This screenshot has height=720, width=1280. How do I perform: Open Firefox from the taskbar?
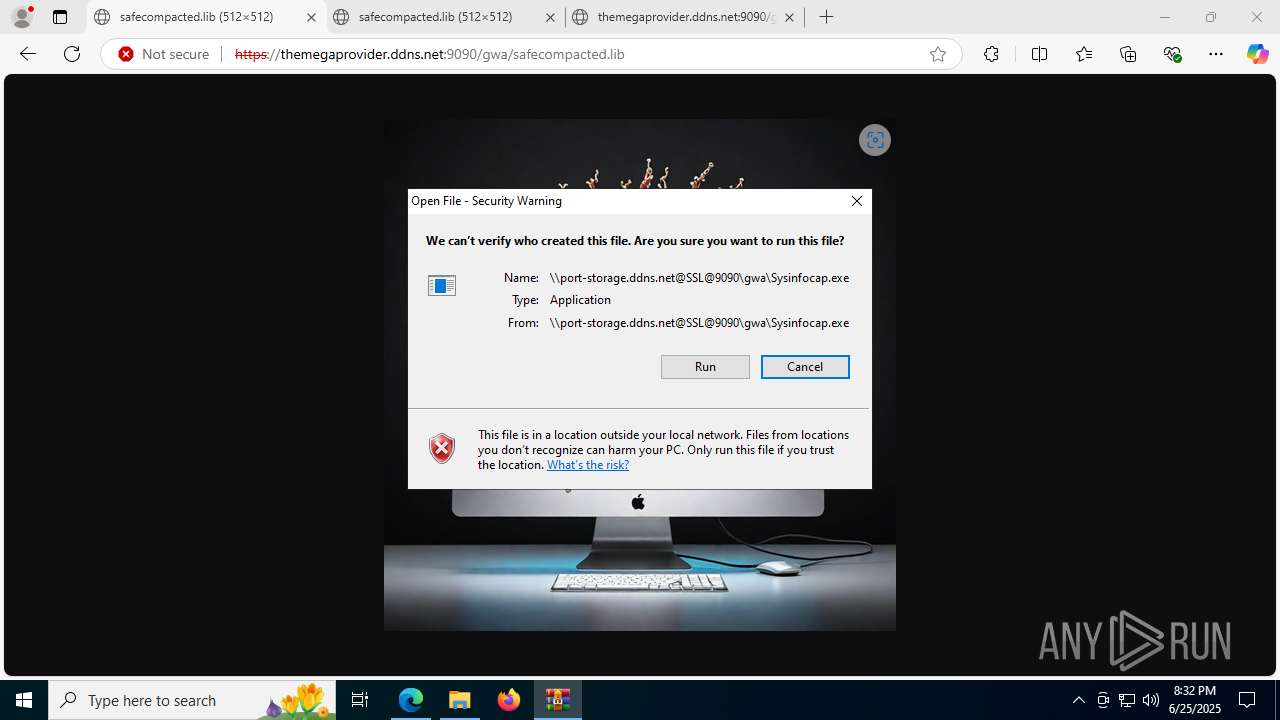click(x=509, y=700)
